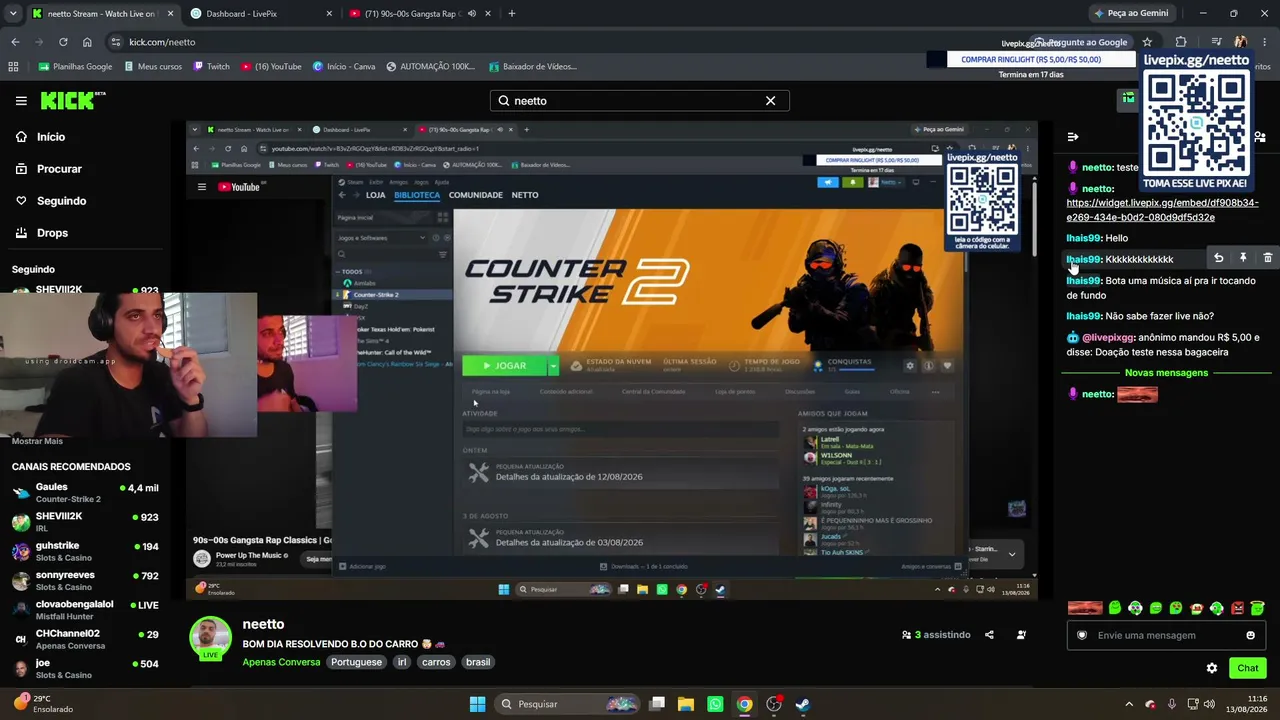
Task: Select the neetto Stream Kick tab
Action: click(102, 14)
